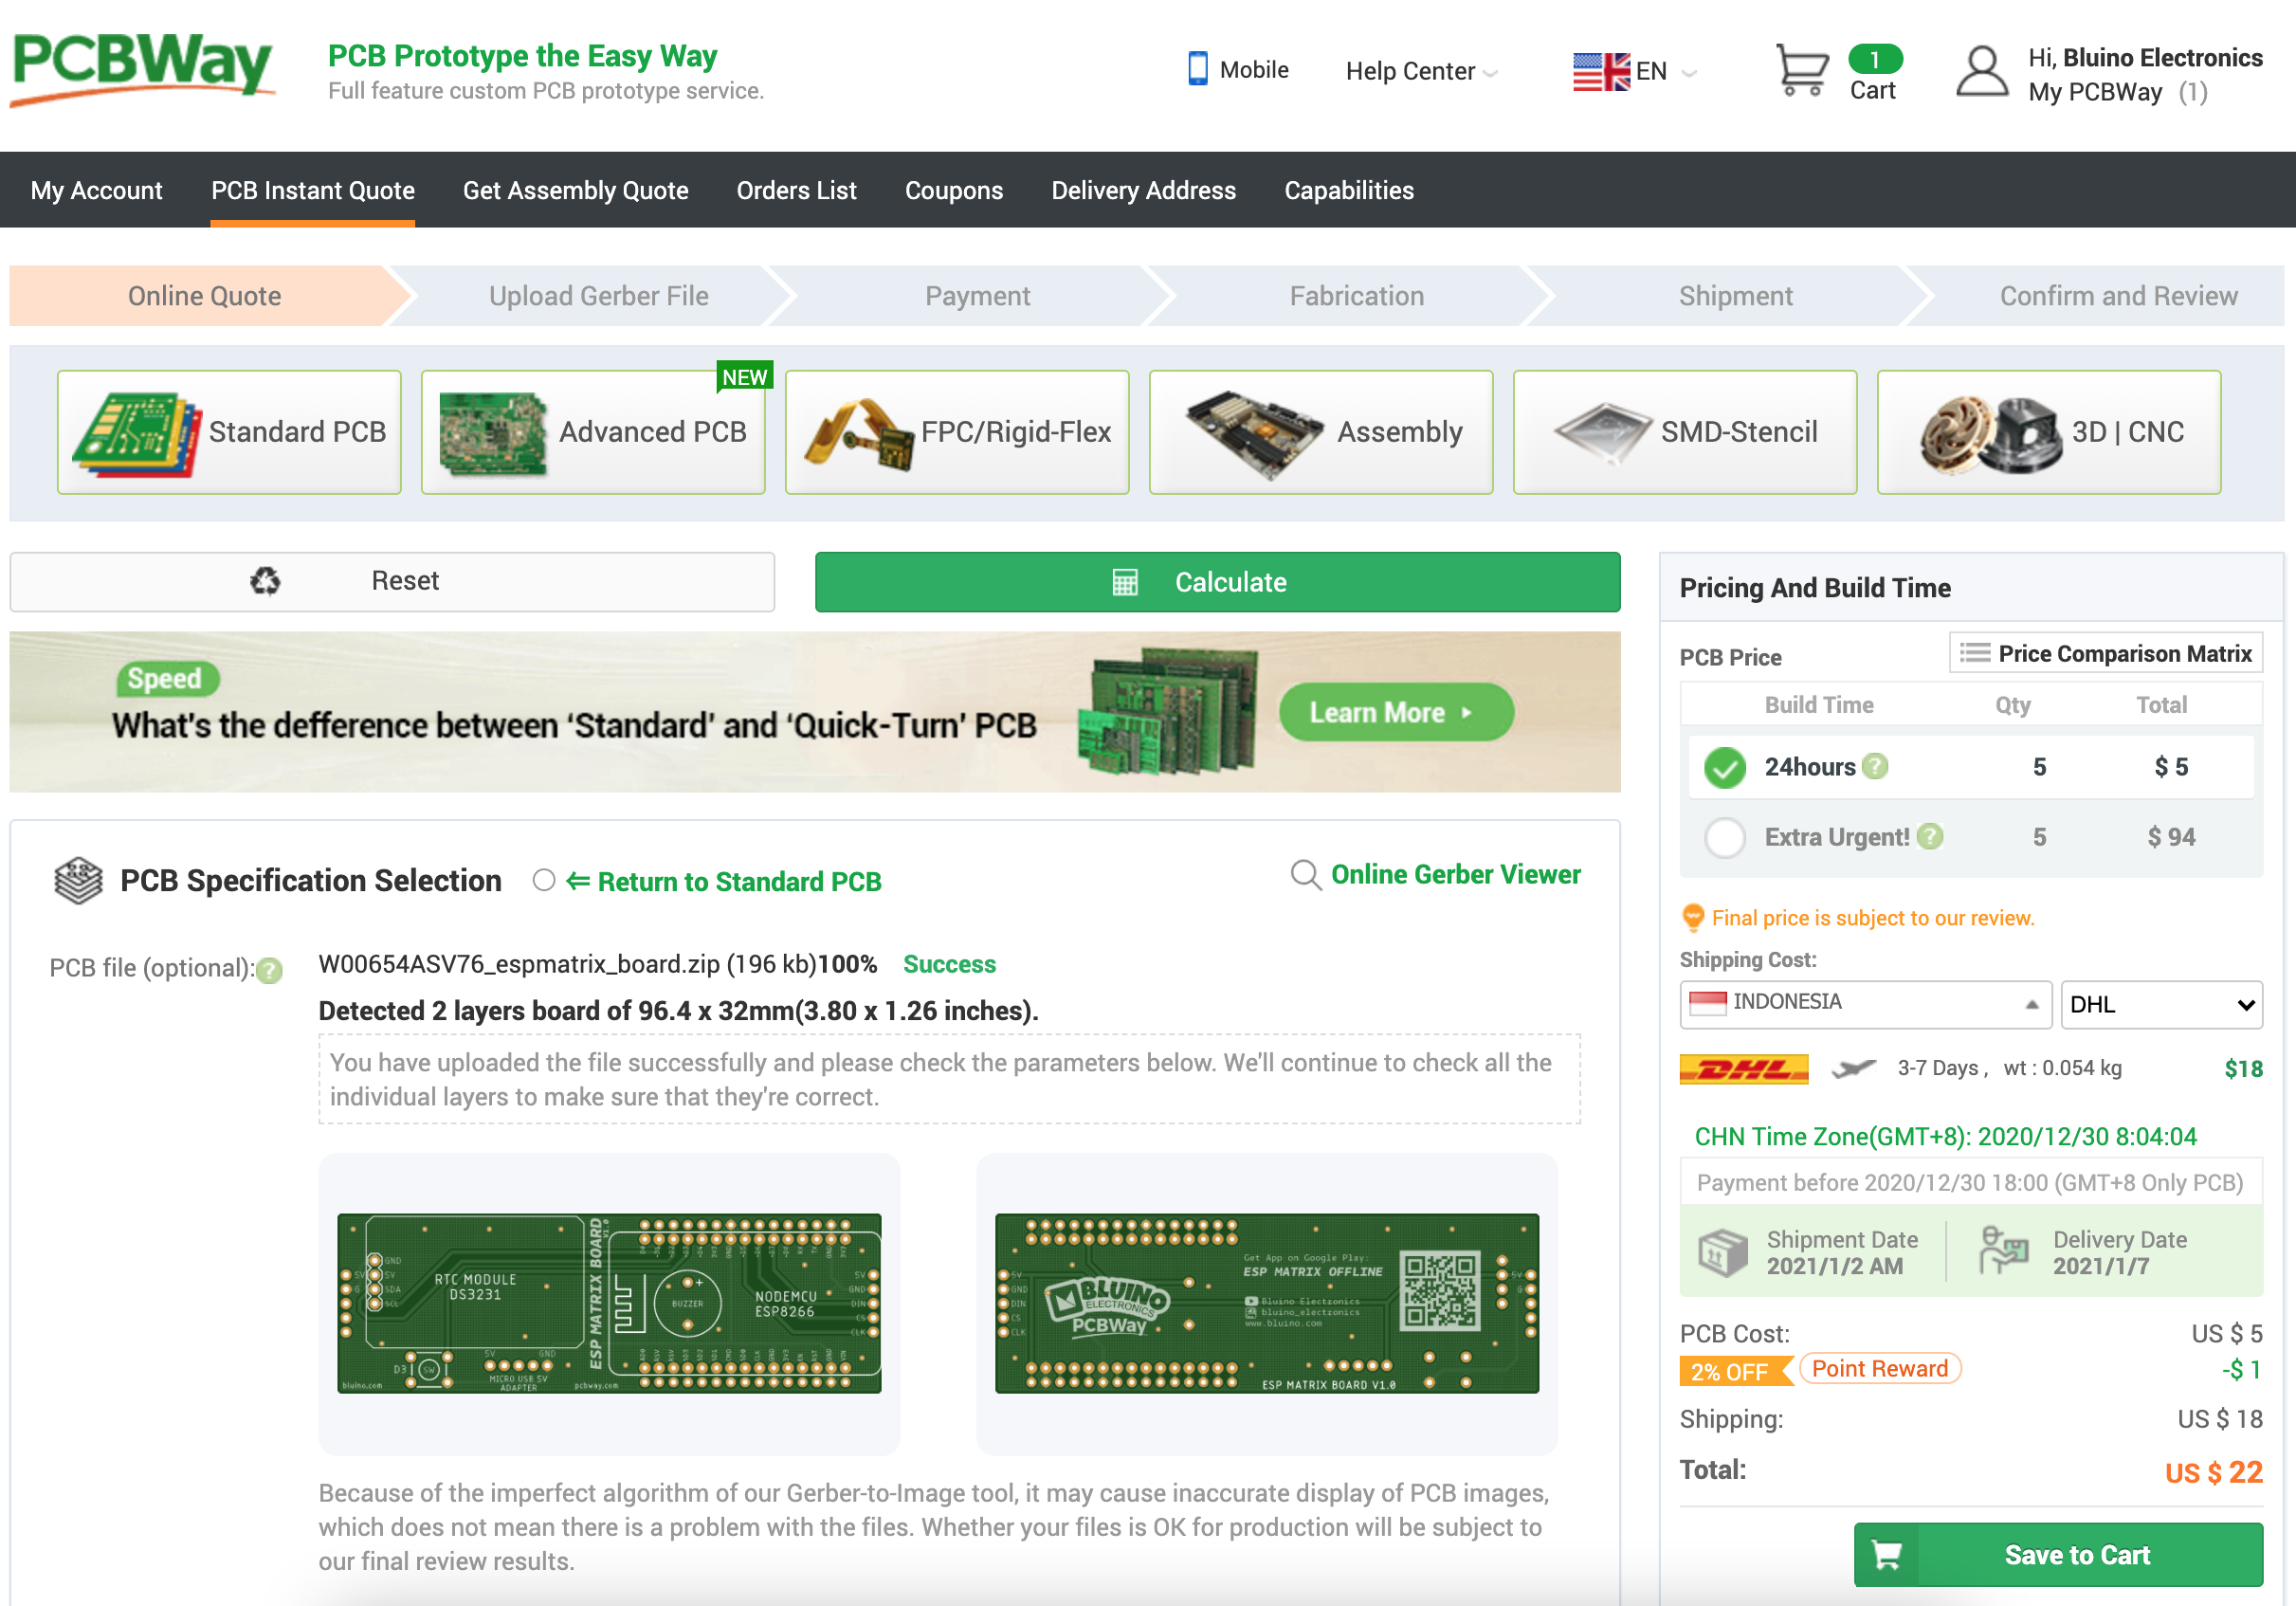
Task: Click the PCBWay logo
Action: (142, 68)
